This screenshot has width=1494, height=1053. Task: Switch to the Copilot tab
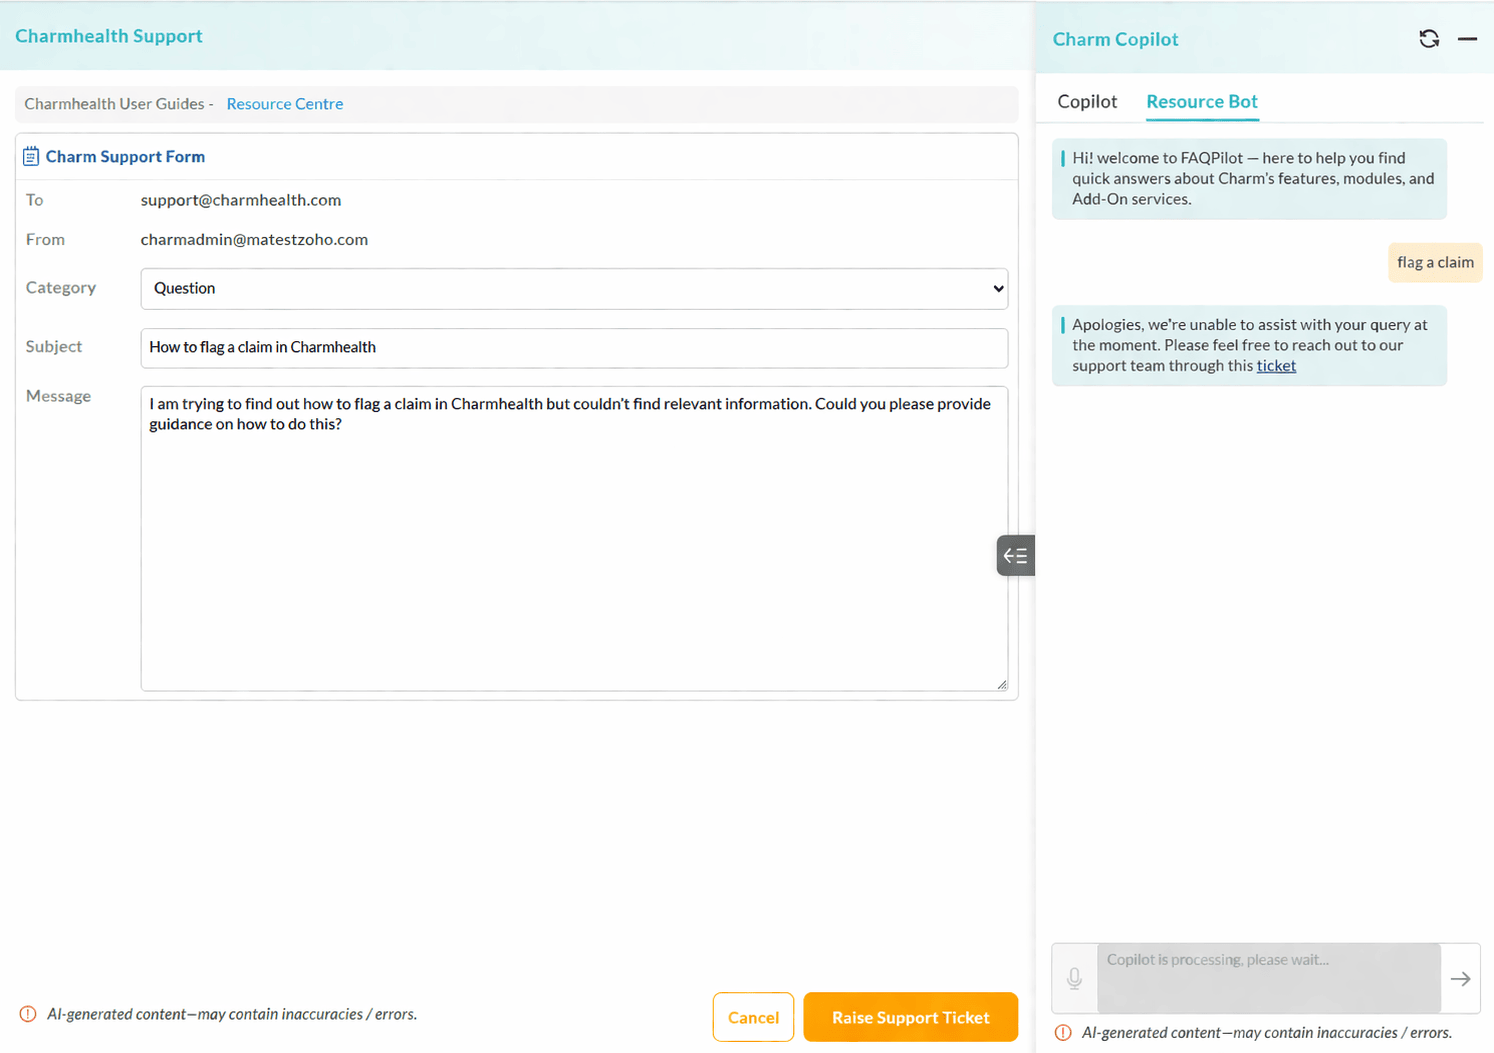1087,101
